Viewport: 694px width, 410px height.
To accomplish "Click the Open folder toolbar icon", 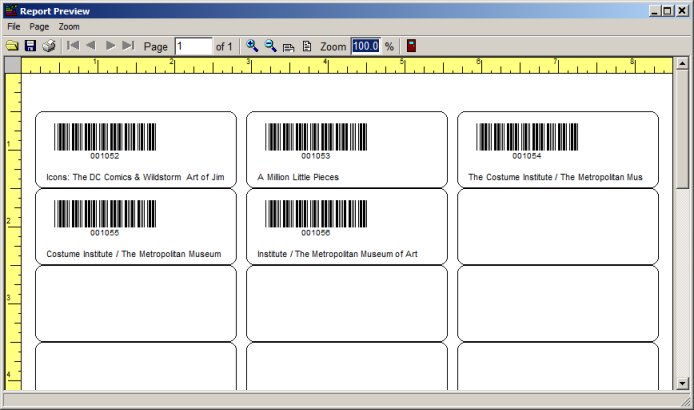I will [x=12, y=46].
